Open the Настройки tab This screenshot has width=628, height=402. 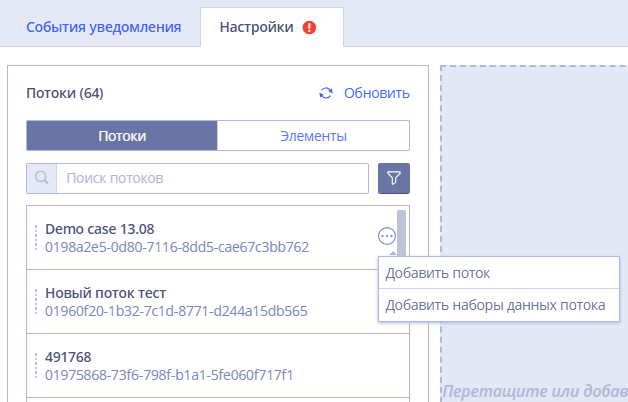(272, 27)
